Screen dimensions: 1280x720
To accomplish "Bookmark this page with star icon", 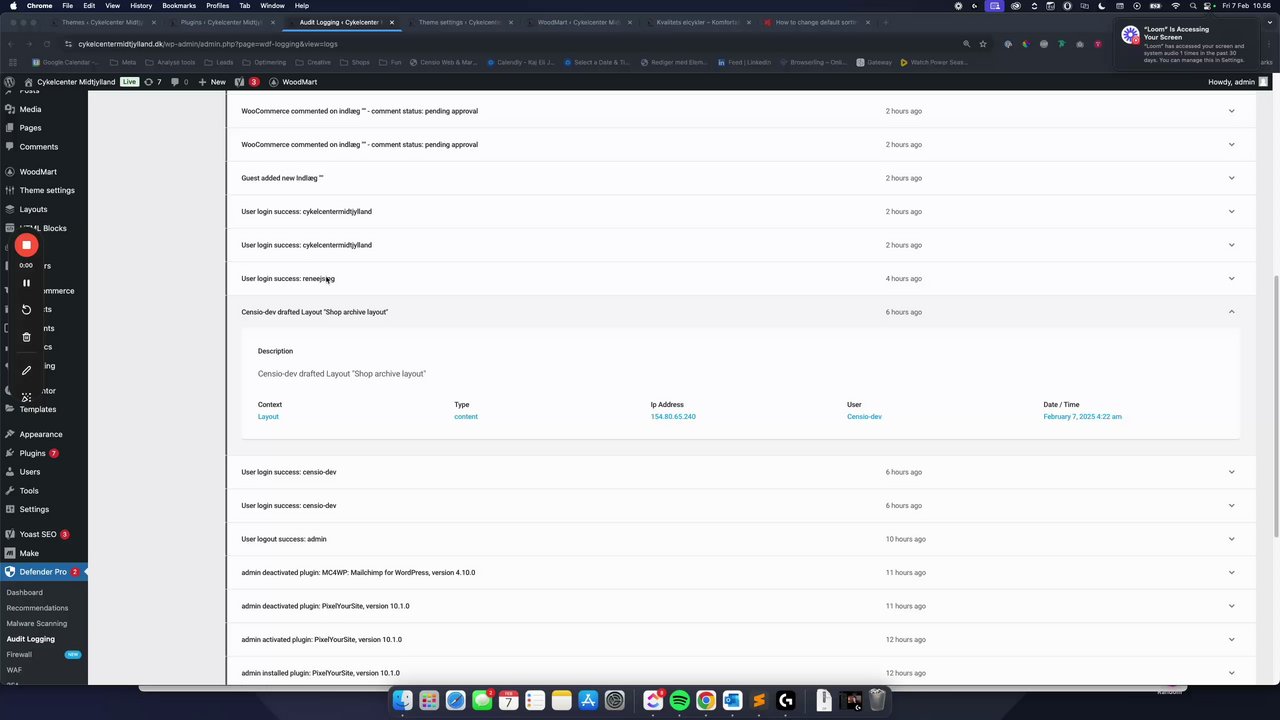I will 983,44.
